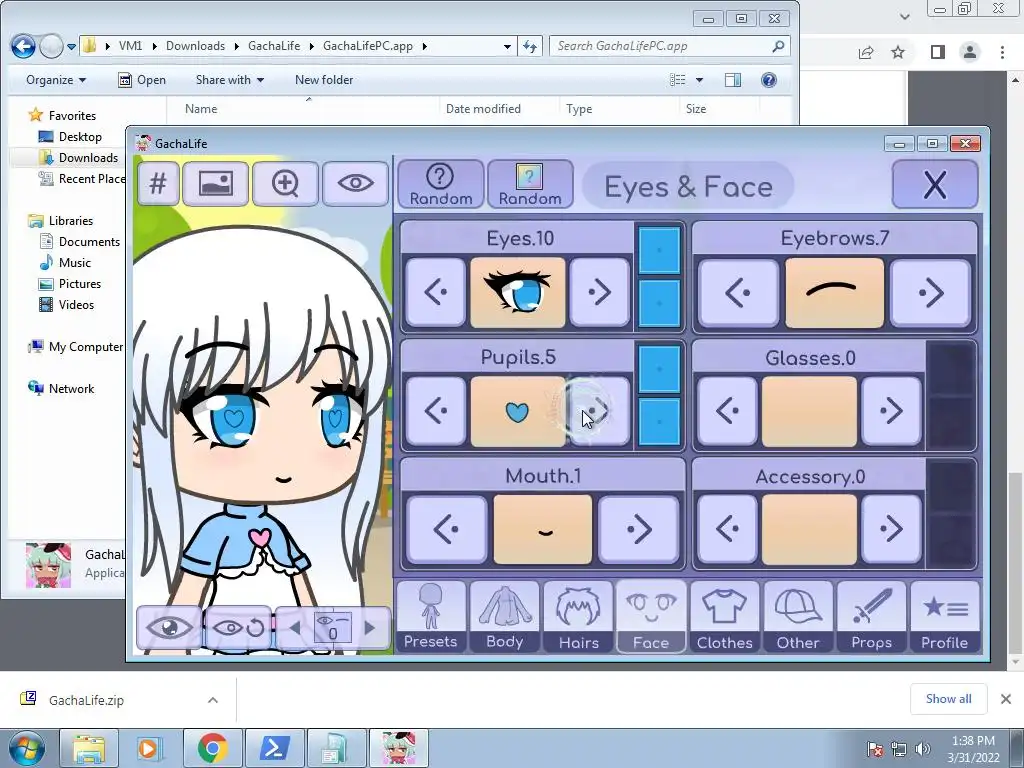Pick the upper Pupils color swatch
The height and width of the screenshot is (768, 1024).
click(x=659, y=369)
